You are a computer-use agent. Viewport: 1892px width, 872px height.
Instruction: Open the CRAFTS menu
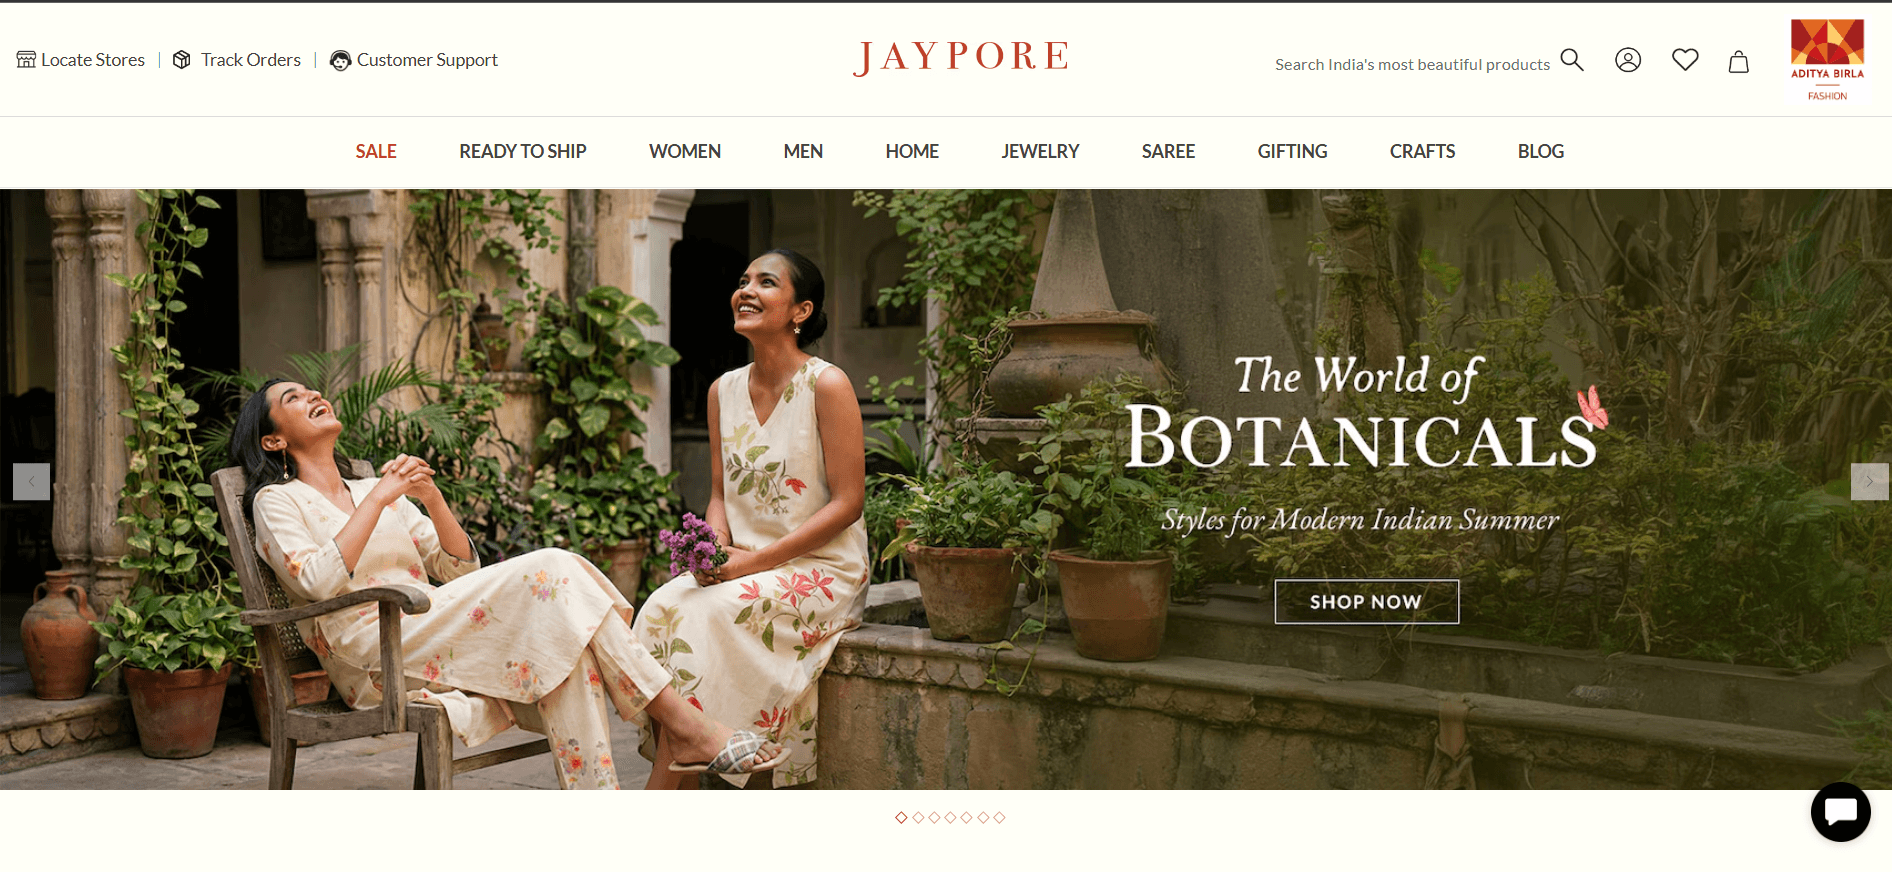click(x=1422, y=151)
